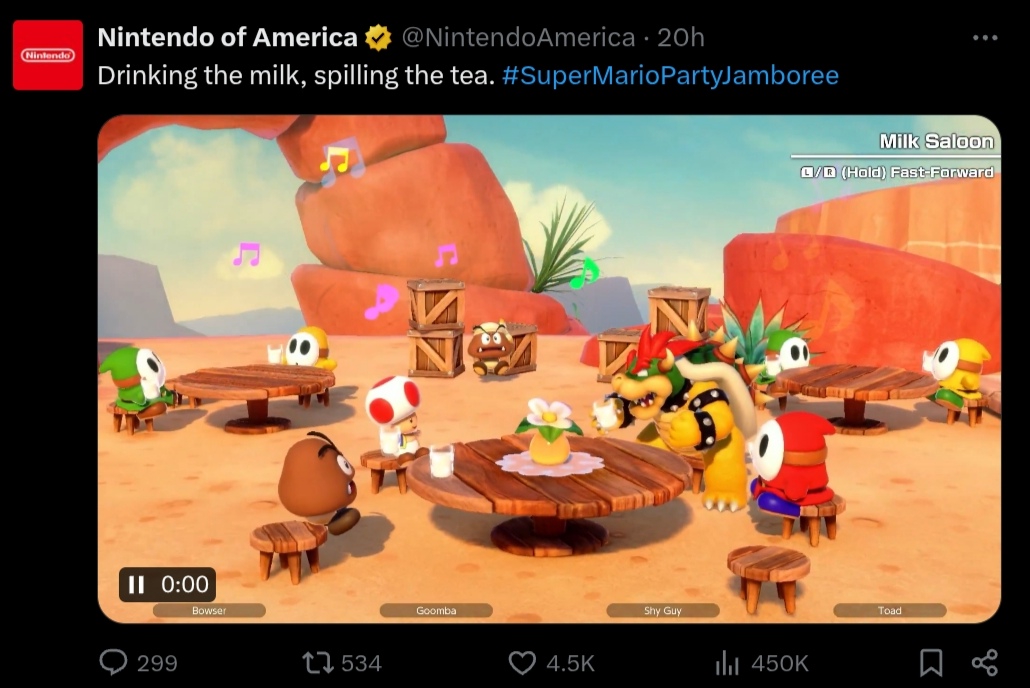Click the 4.5K like count
Screen dimensions: 1030x688
[x=570, y=663]
